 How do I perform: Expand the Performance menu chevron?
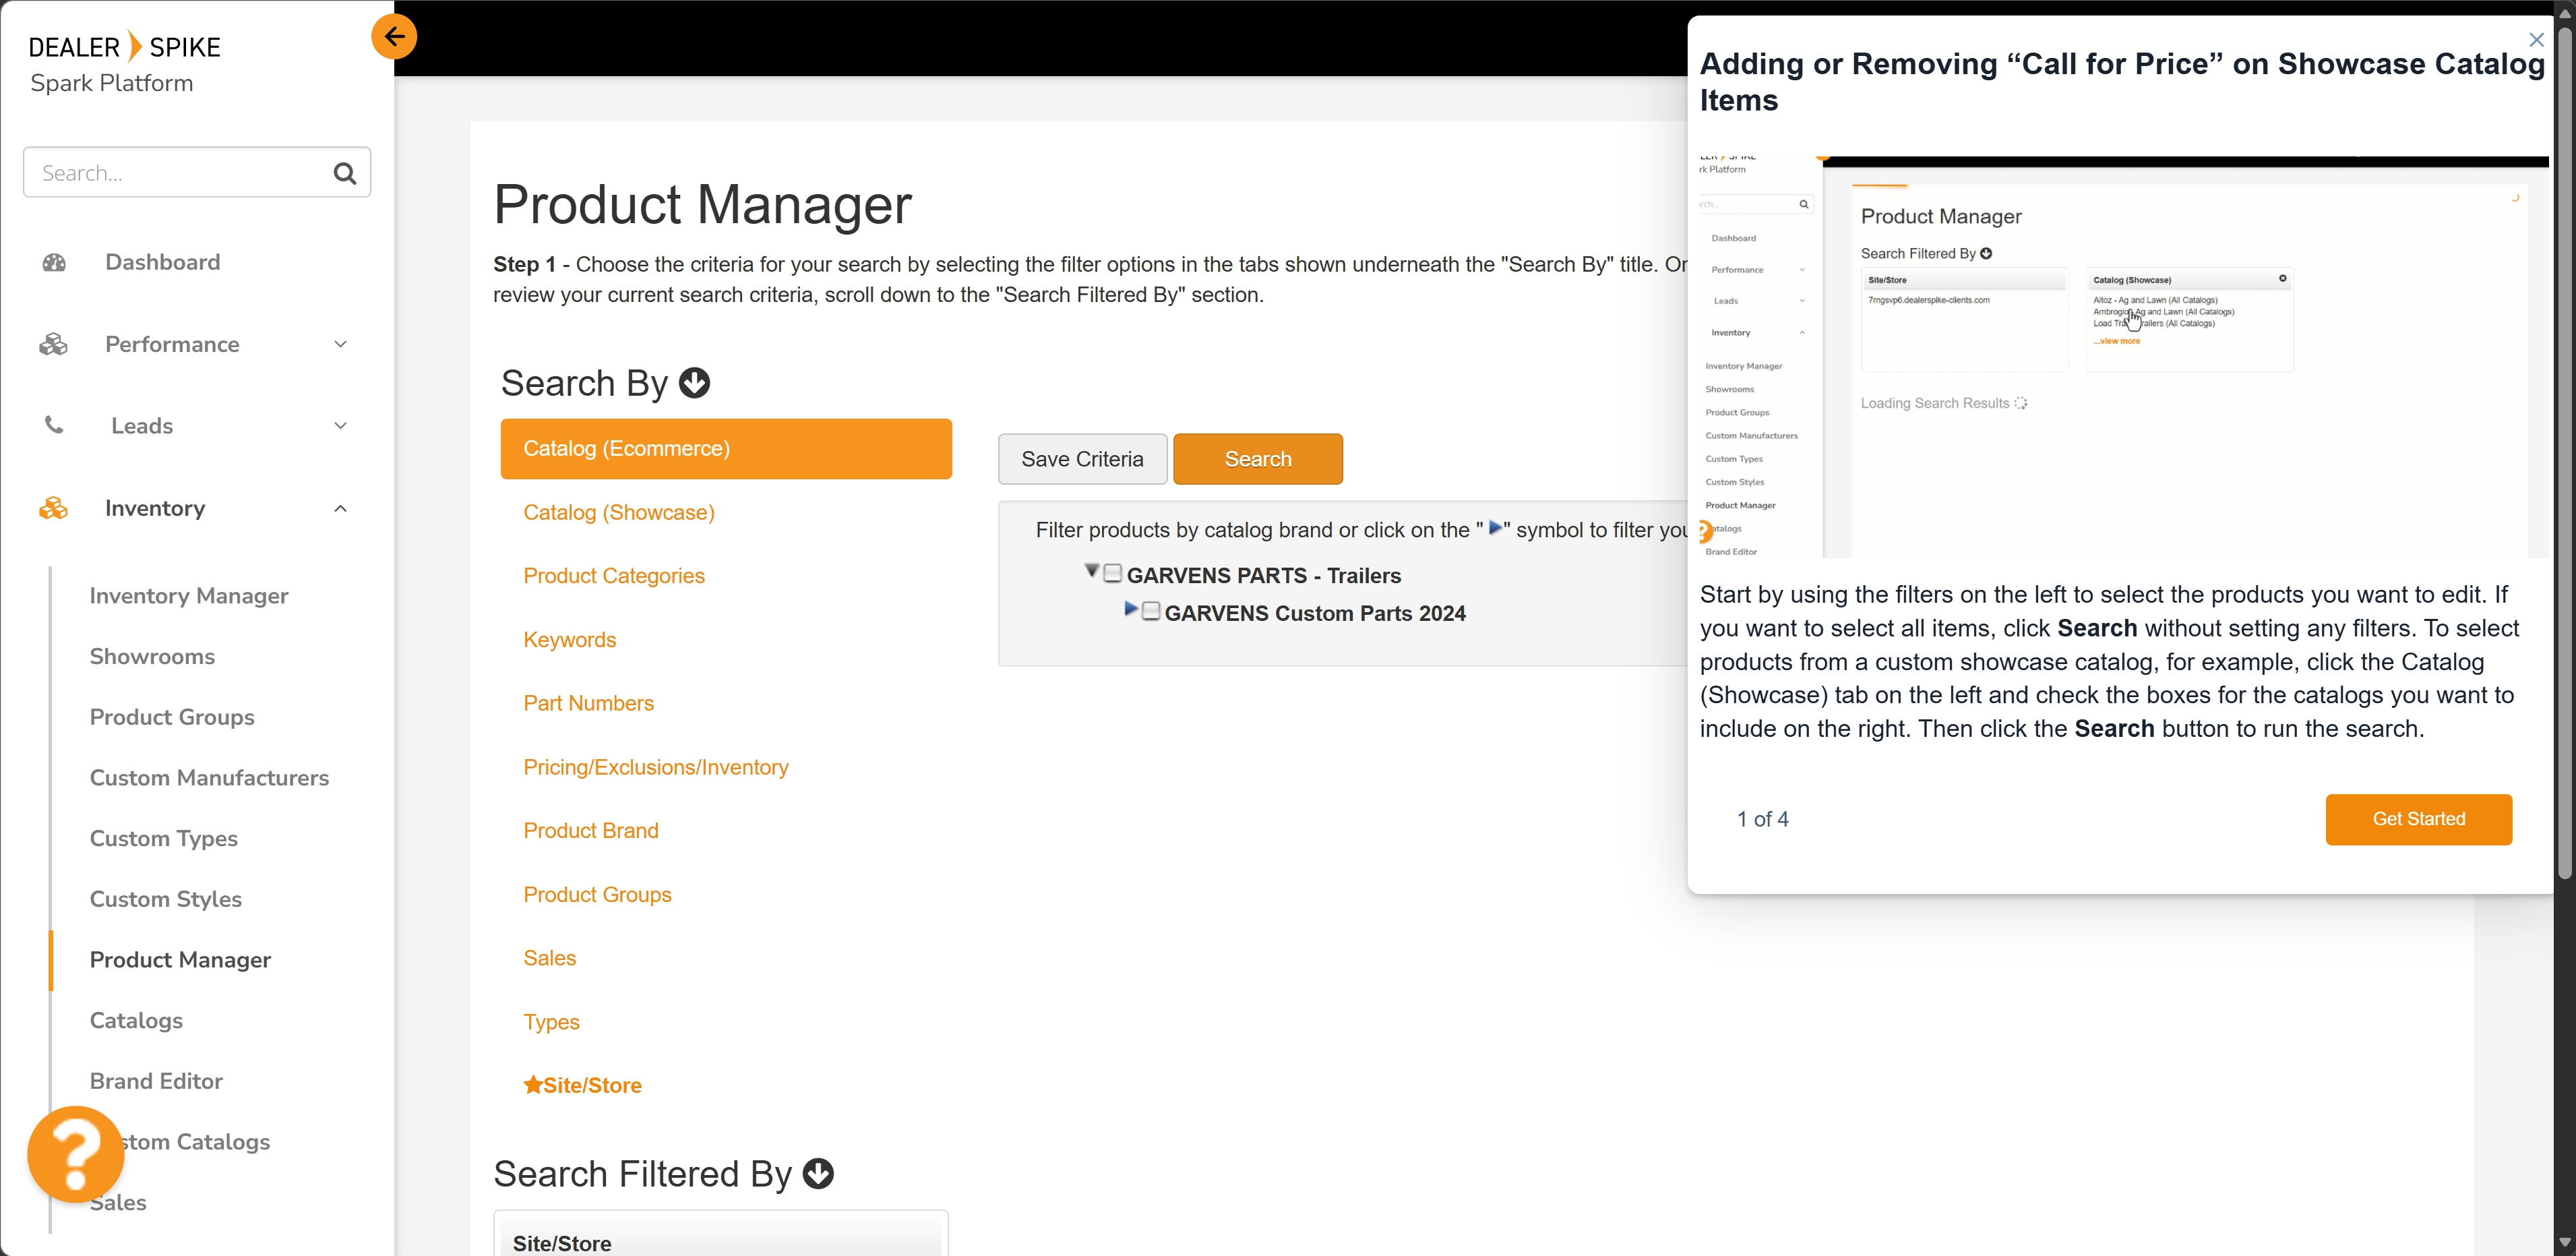[340, 344]
